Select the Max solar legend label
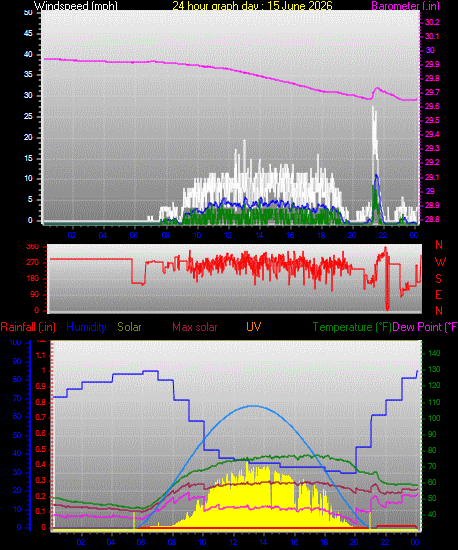Viewport: 458px width, 550px height. point(195,327)
